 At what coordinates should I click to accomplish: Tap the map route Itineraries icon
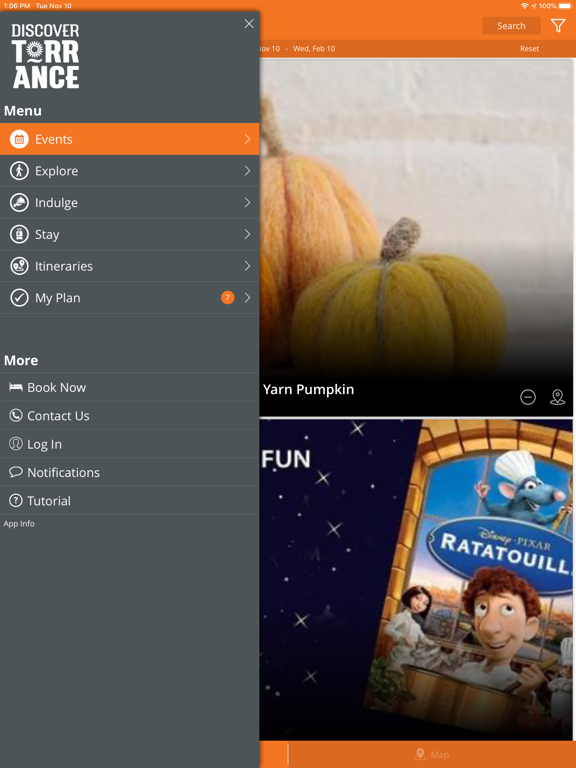[x=19, y=266]
